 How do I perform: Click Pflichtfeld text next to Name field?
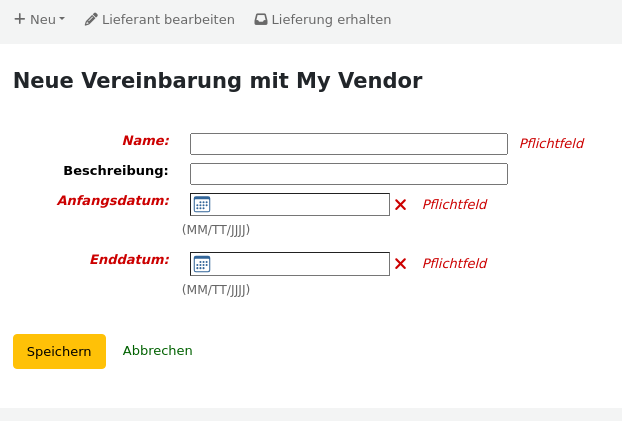[x=551, y=144]
